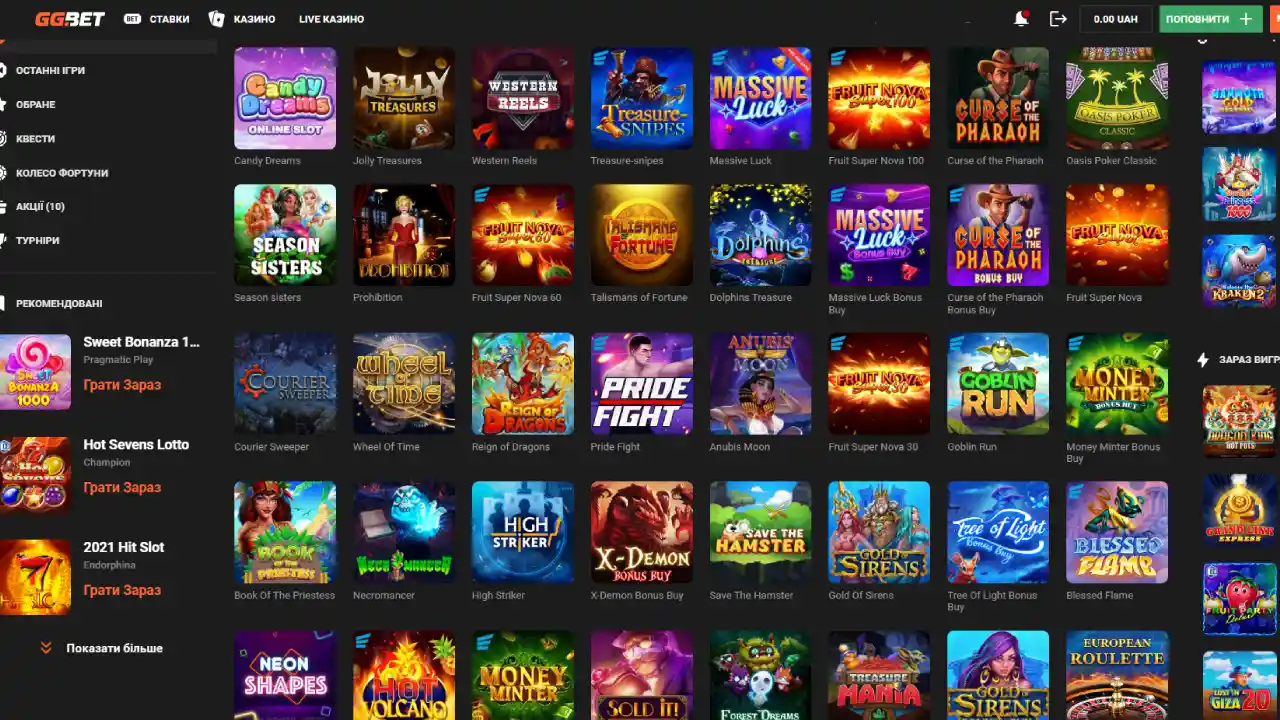Click the 0.00 UAH balance field
Screen dimensions: 1280x720
click(1116, 19)
